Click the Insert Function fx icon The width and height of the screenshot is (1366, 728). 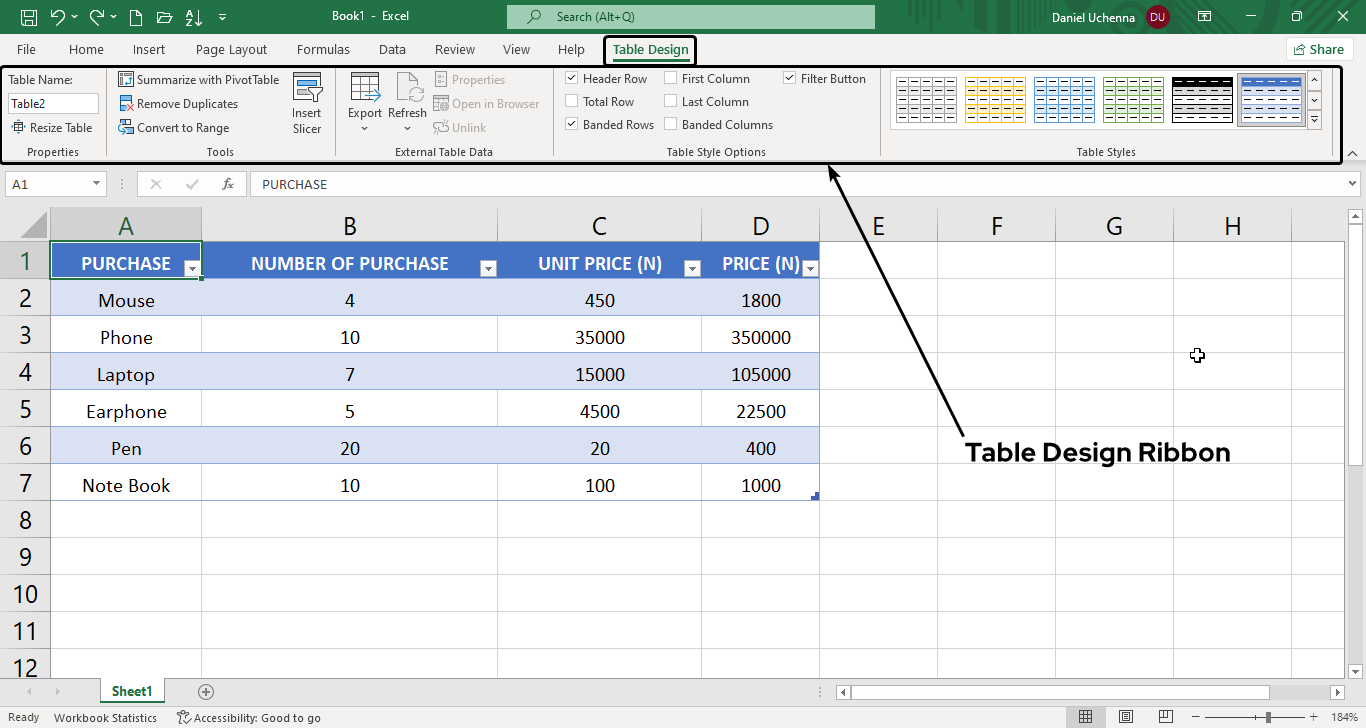pos(227,184)
